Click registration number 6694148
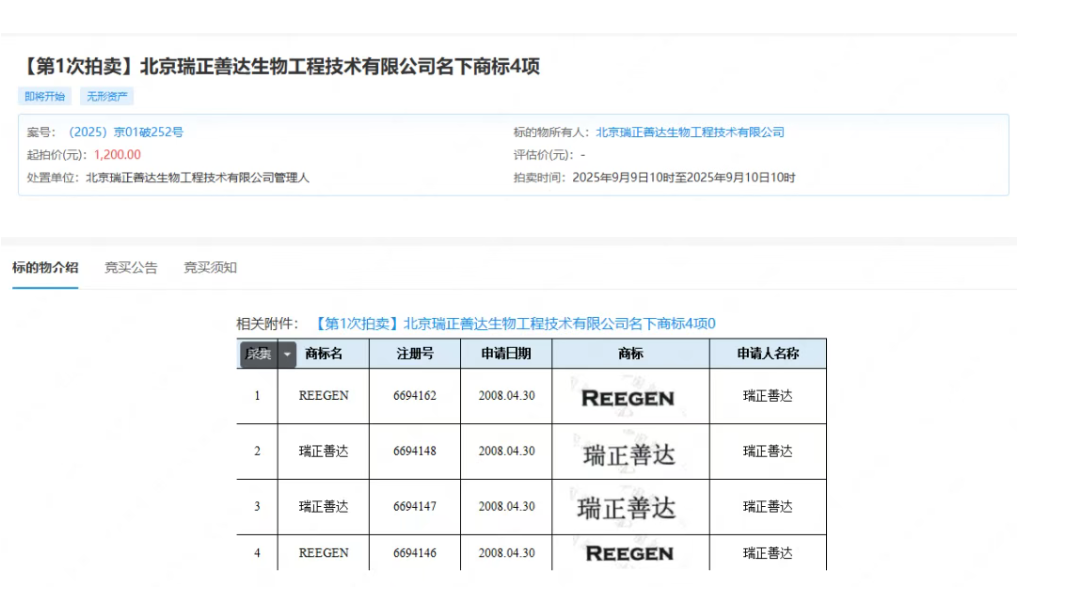Image resolution: width=1065 pixels, height=600 pixels. coord(415,451)
